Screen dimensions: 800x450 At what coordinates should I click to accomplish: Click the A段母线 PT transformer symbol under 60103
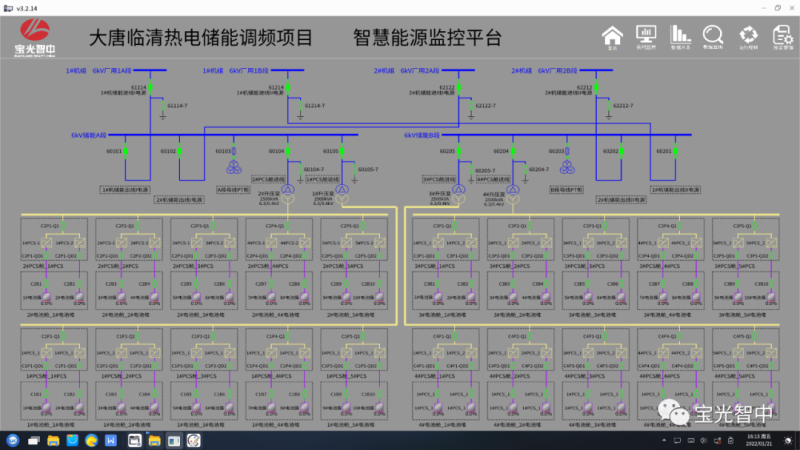(x=233, y=166)
